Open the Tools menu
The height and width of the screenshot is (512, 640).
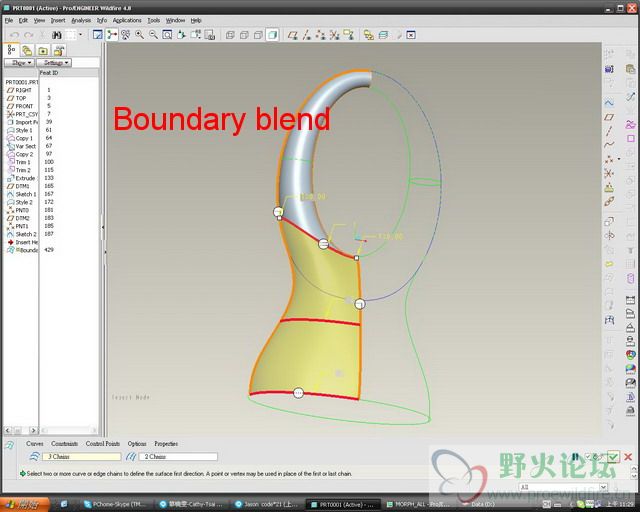pyautogui.click(x=154, y=20)
